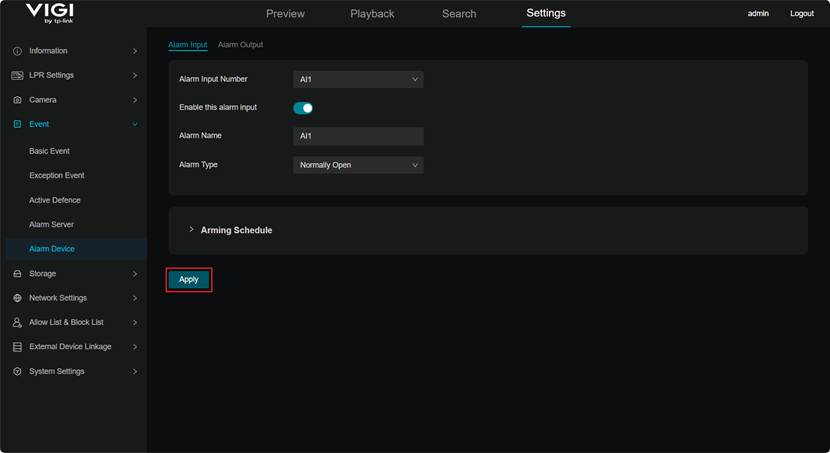Image resolution: width=830 pixels, height=453 pixels.
Task: Expand the External Device Linkage chevron
Action: pos(135,347)
